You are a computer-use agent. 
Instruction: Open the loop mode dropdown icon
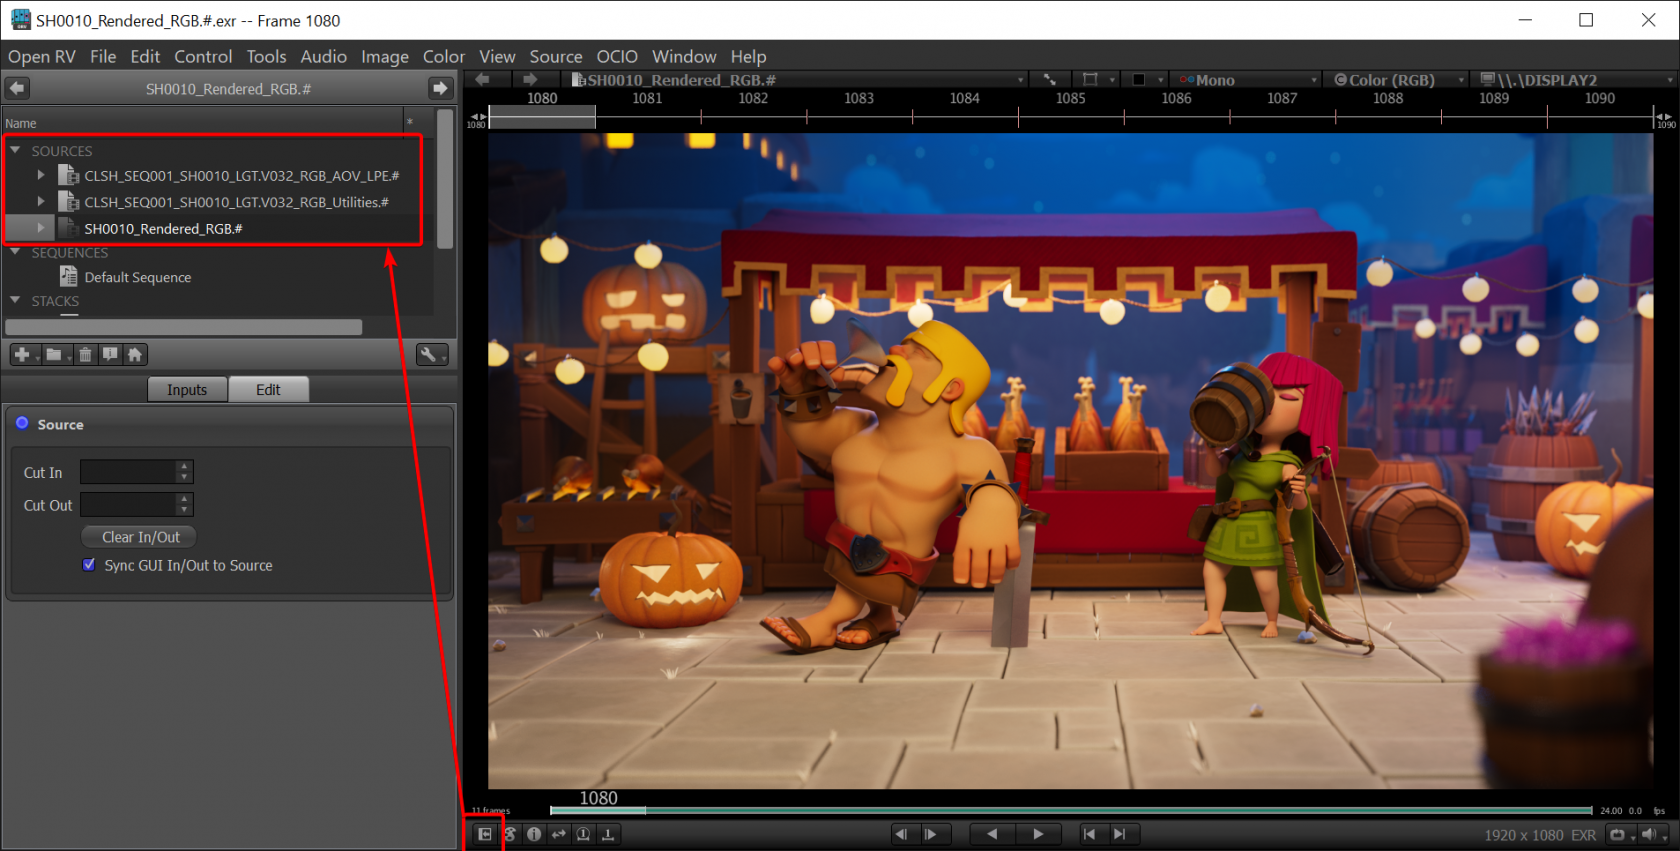coord(1620,835)
